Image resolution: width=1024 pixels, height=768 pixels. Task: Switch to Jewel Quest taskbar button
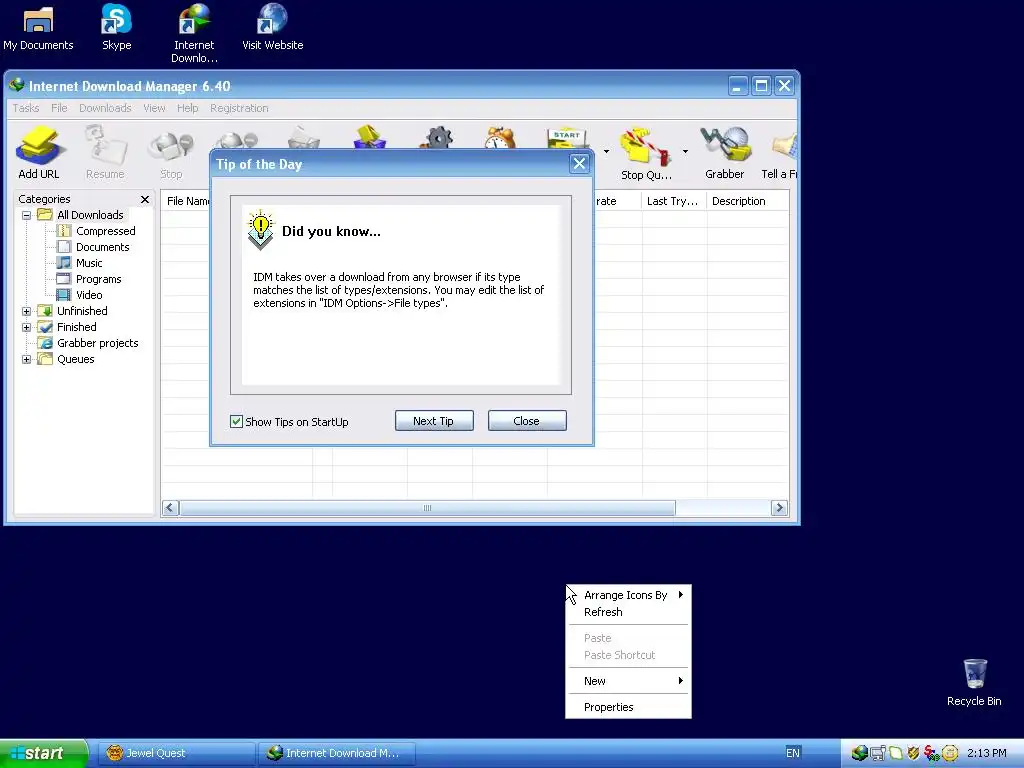coord(176,753)
